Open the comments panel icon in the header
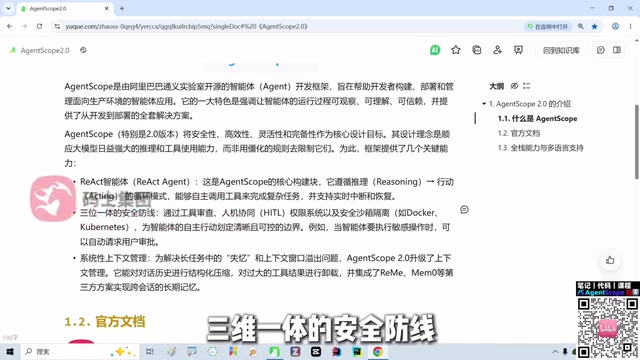This screenshot has height=360, width=640. pos(600,50)
